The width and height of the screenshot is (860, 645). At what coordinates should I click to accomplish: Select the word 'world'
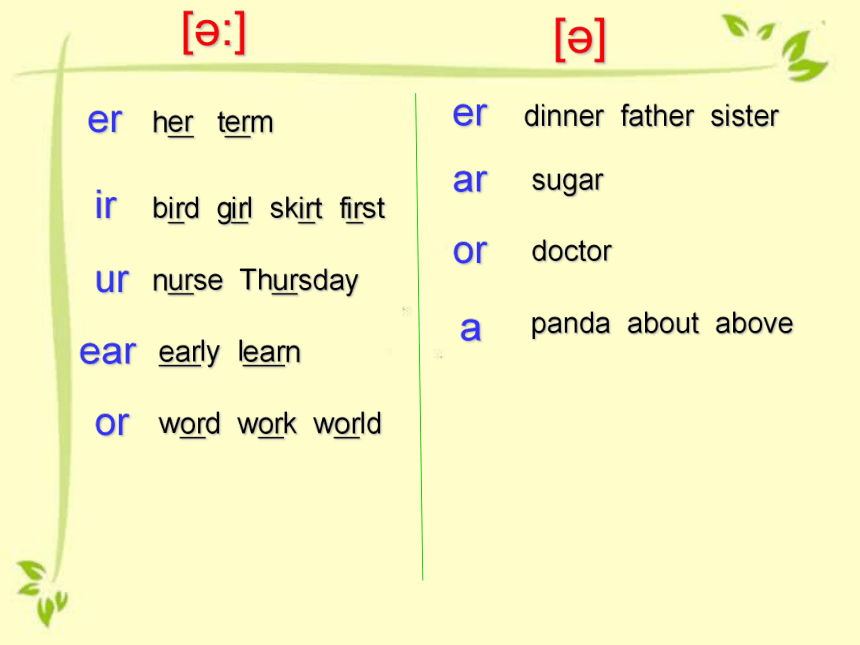click(x=347, y=424)
